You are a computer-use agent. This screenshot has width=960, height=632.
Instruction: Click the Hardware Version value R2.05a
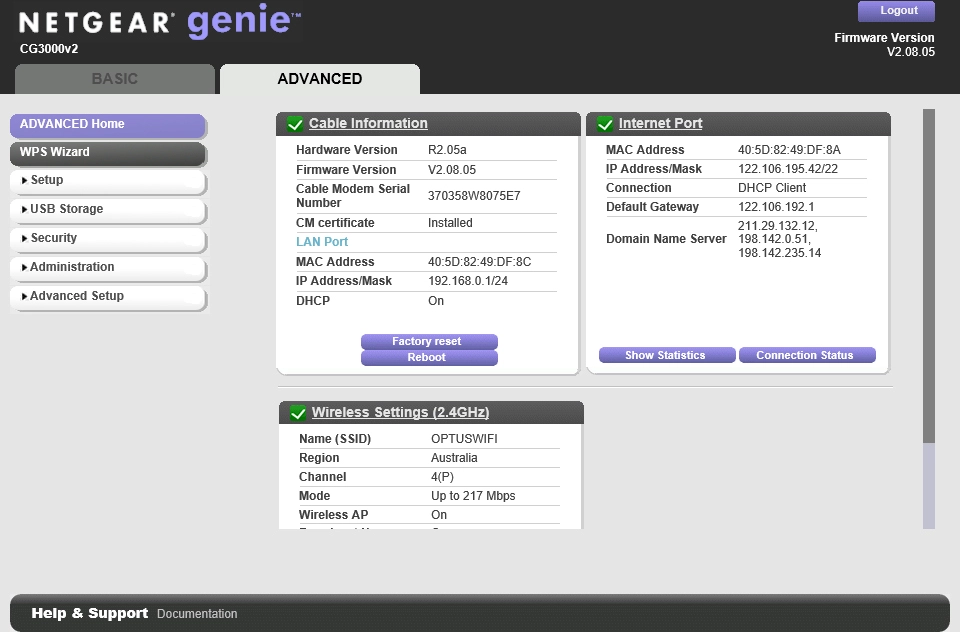[447, 150]
